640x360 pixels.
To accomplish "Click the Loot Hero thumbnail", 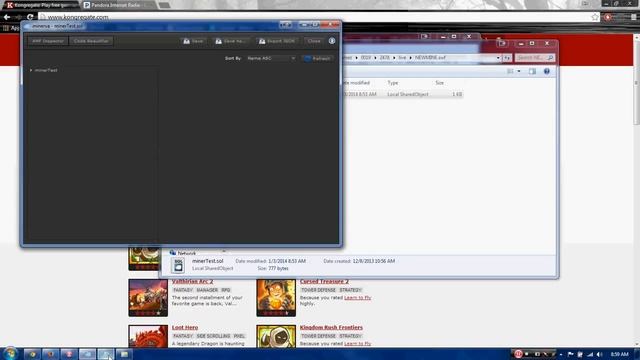I will click(148, 336).
